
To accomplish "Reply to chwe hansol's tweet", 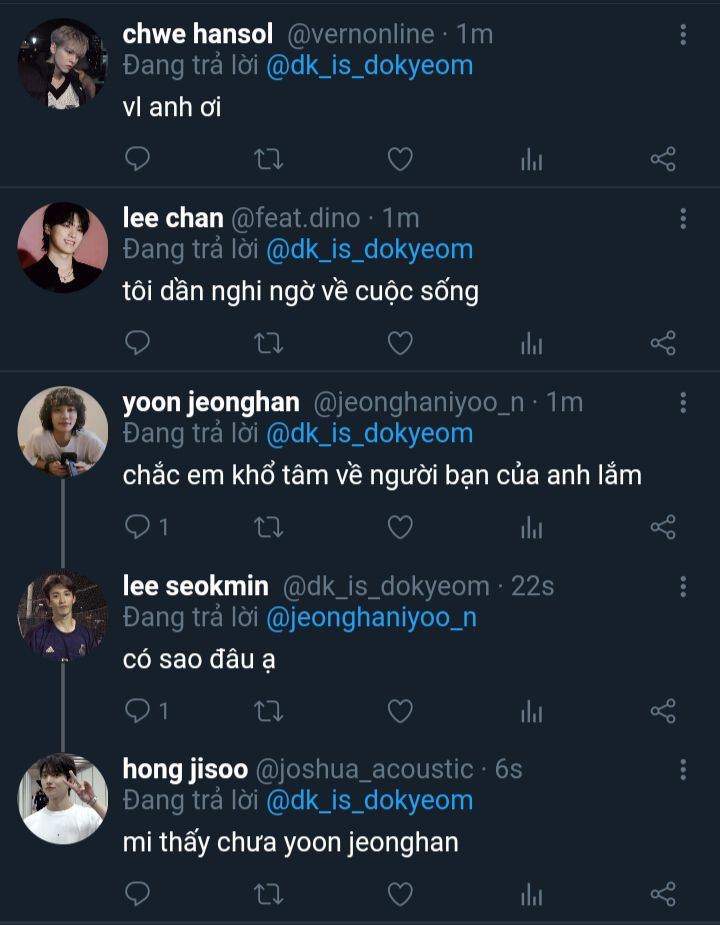I will [x=137, y=159].
